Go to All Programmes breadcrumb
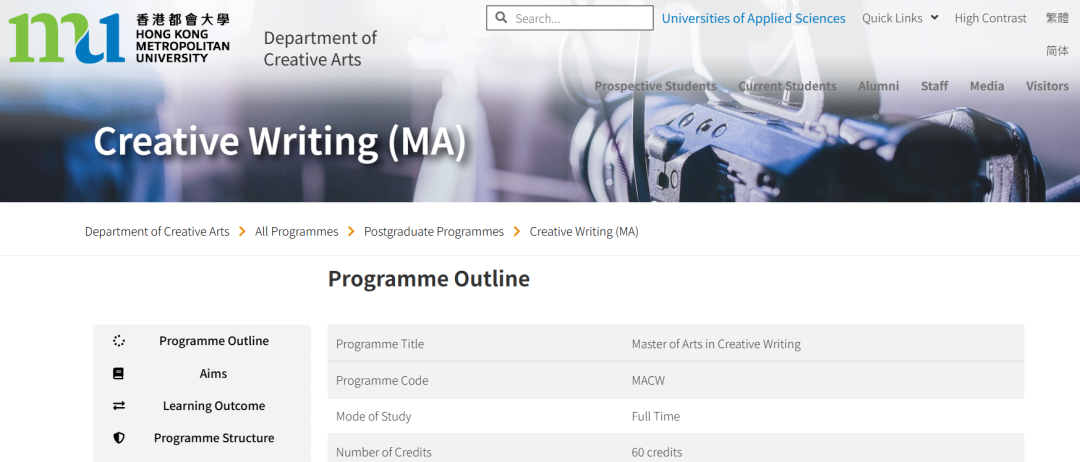 [x=296, y=231]
